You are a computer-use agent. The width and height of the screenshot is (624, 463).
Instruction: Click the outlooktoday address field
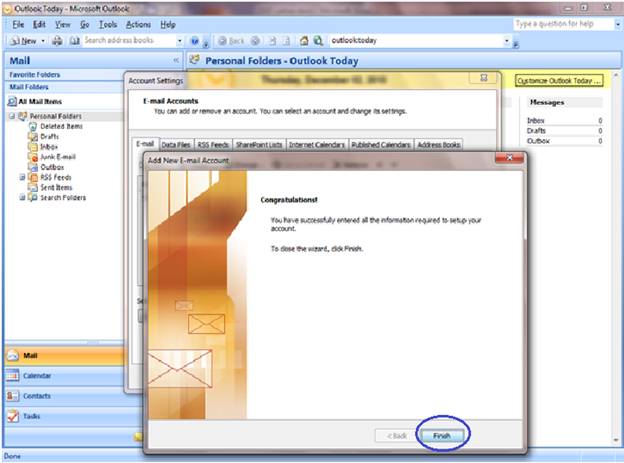[416, 40]
